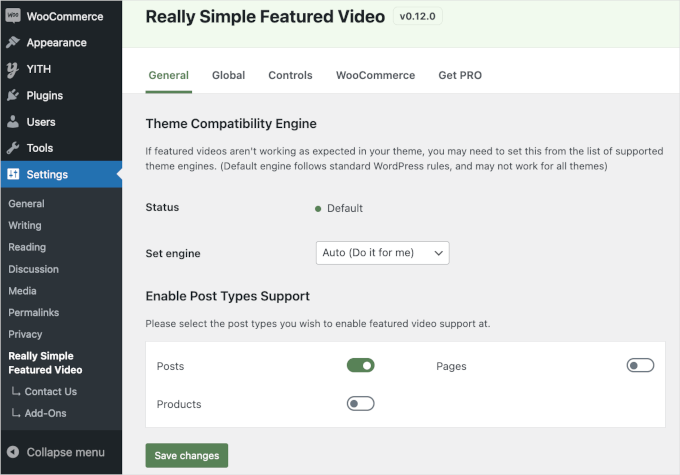Open Permalinks settings in sidebar
This screenshot has width=680, height=475.
[x=34, y=313]
